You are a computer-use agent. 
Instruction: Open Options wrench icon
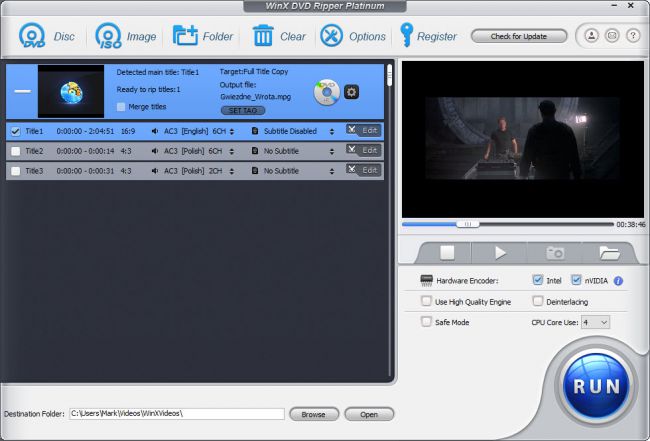tap(331, 37)
